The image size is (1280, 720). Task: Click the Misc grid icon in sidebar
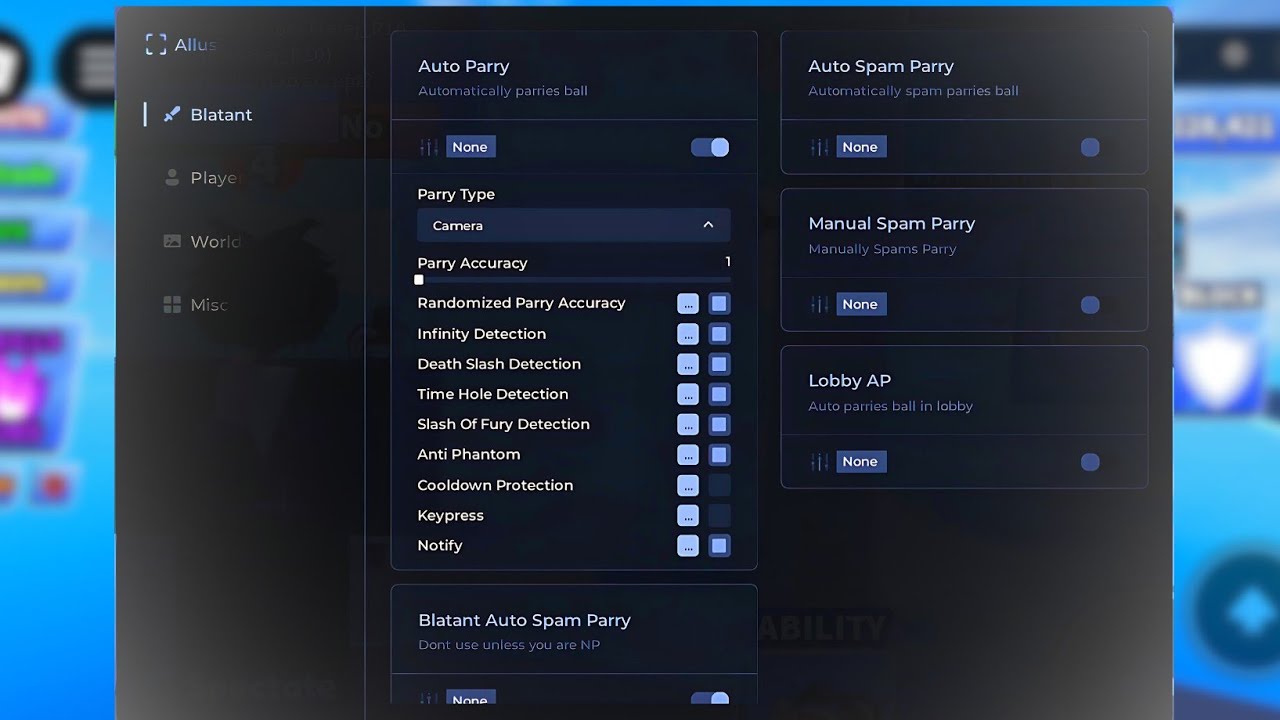click(x=172, y=305)
